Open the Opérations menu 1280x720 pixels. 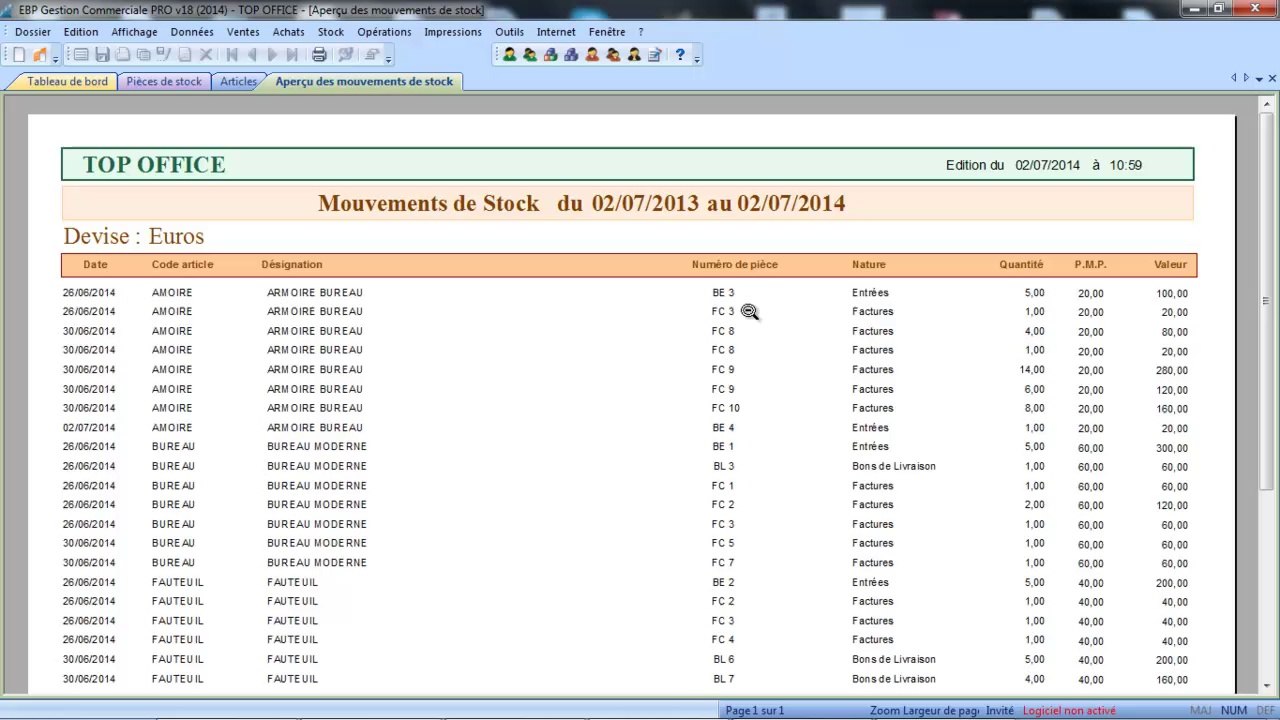(384, 32)
